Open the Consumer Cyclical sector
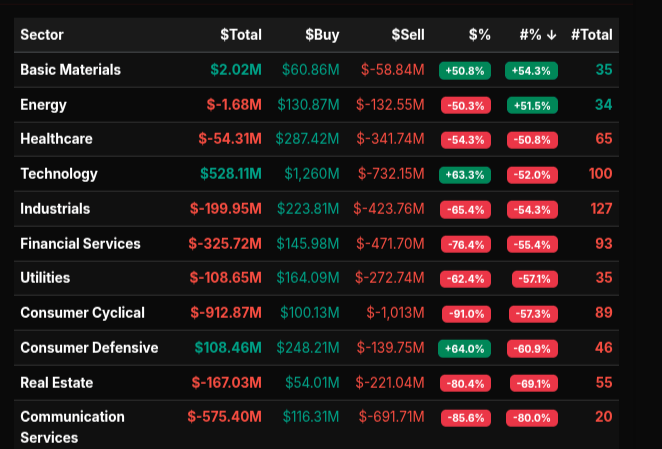Screen dimensions: 662x449 coord(82,313)
